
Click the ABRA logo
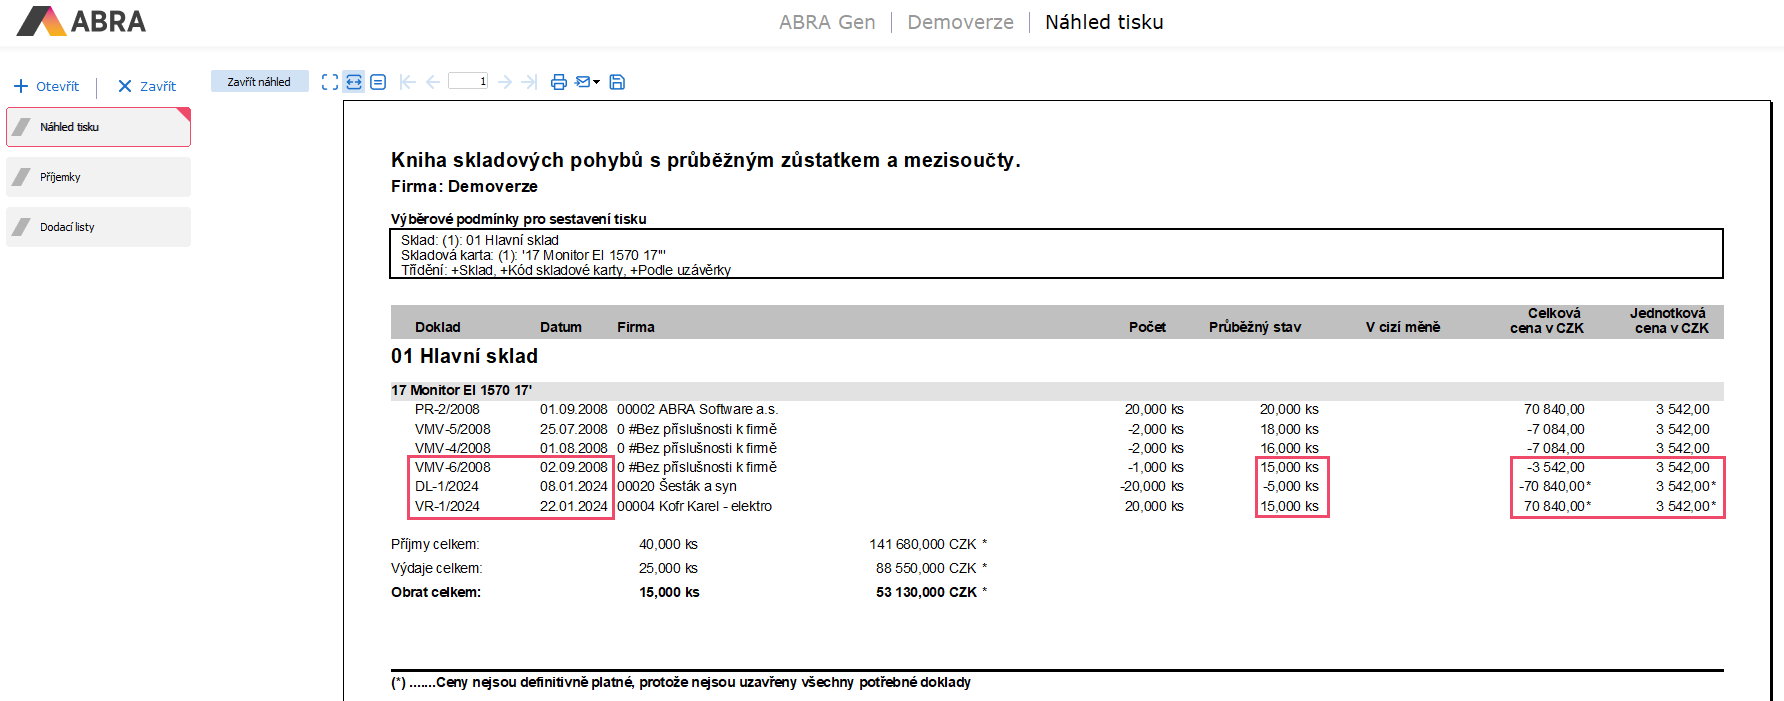coord(82,21)
